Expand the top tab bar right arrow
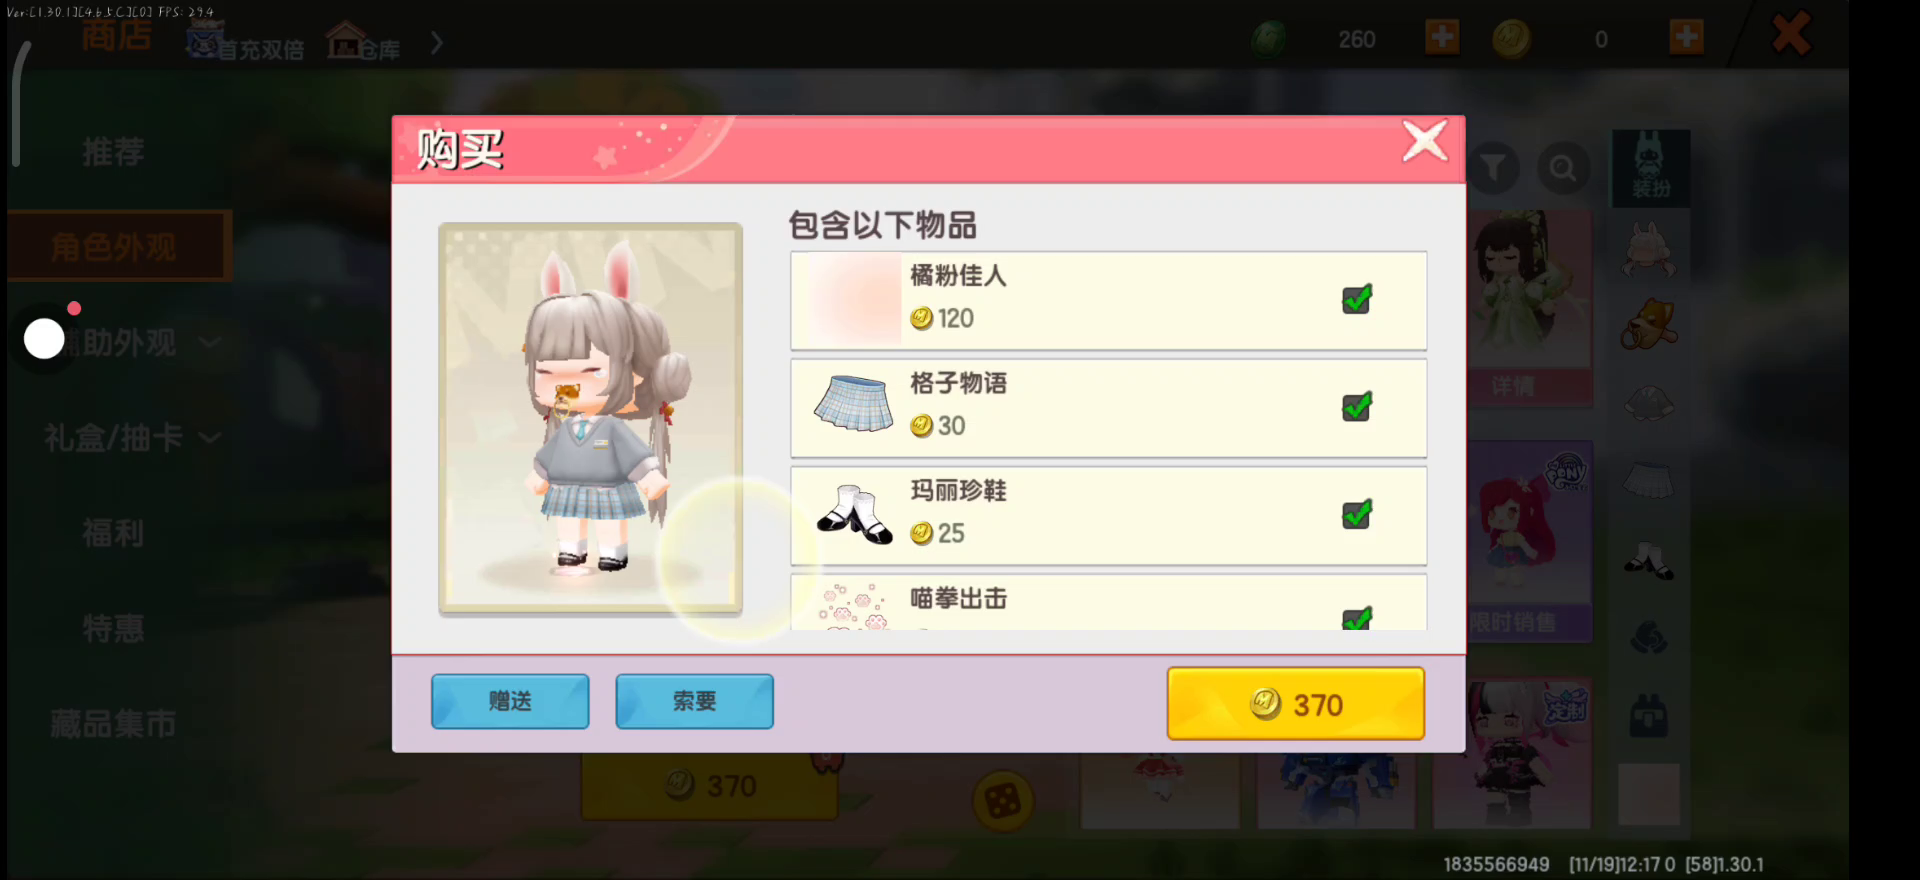The width and height of the screenshot is (1920, 880). [x=437, y=43]
